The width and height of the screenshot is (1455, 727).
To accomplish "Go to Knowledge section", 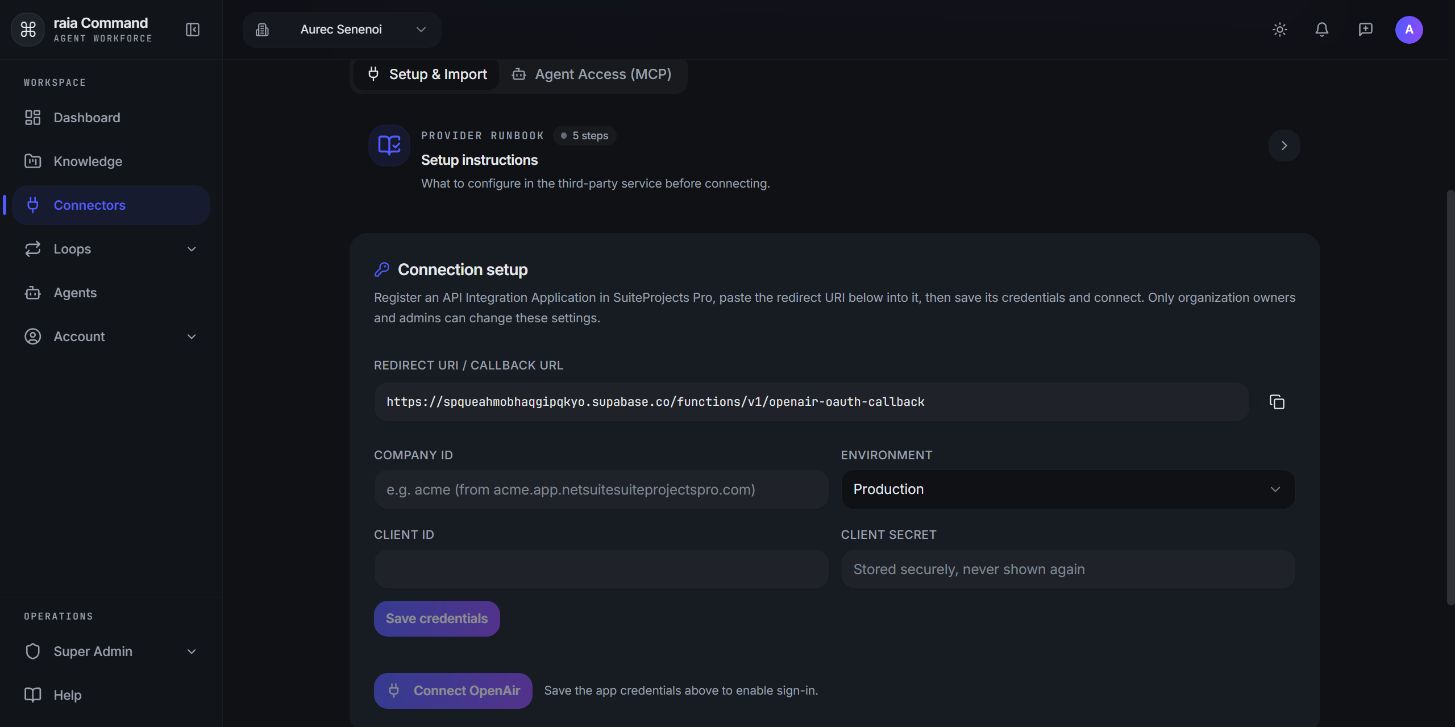I will pos(111,161).
